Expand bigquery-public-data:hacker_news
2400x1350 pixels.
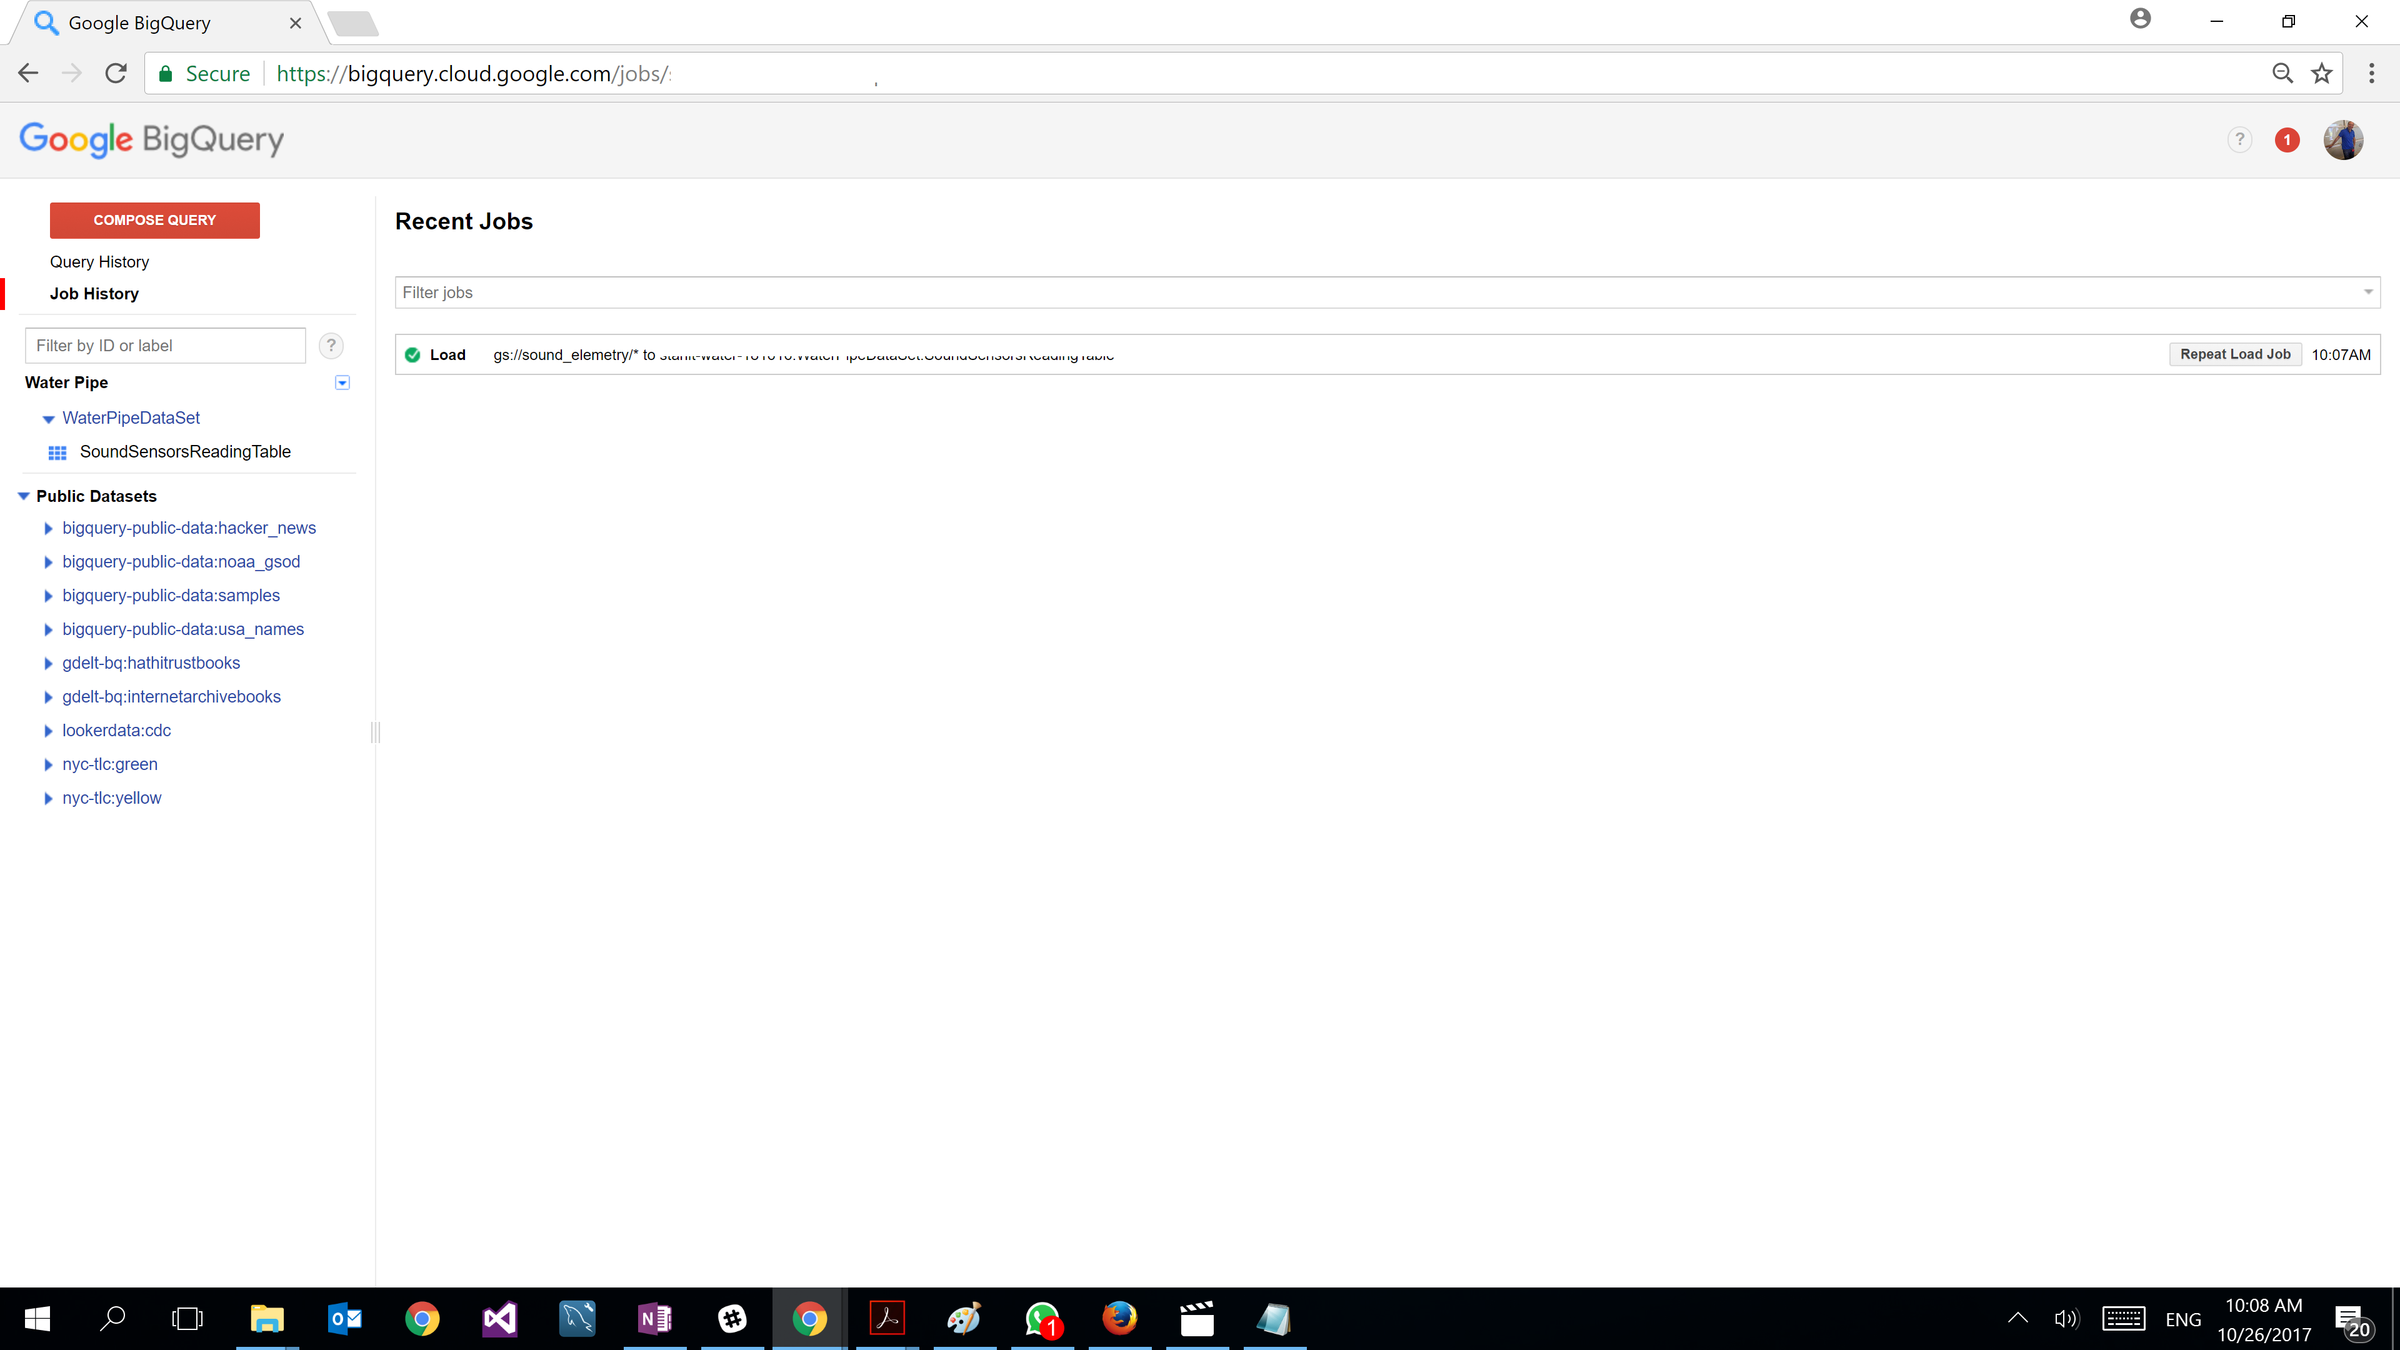[48, 529]
